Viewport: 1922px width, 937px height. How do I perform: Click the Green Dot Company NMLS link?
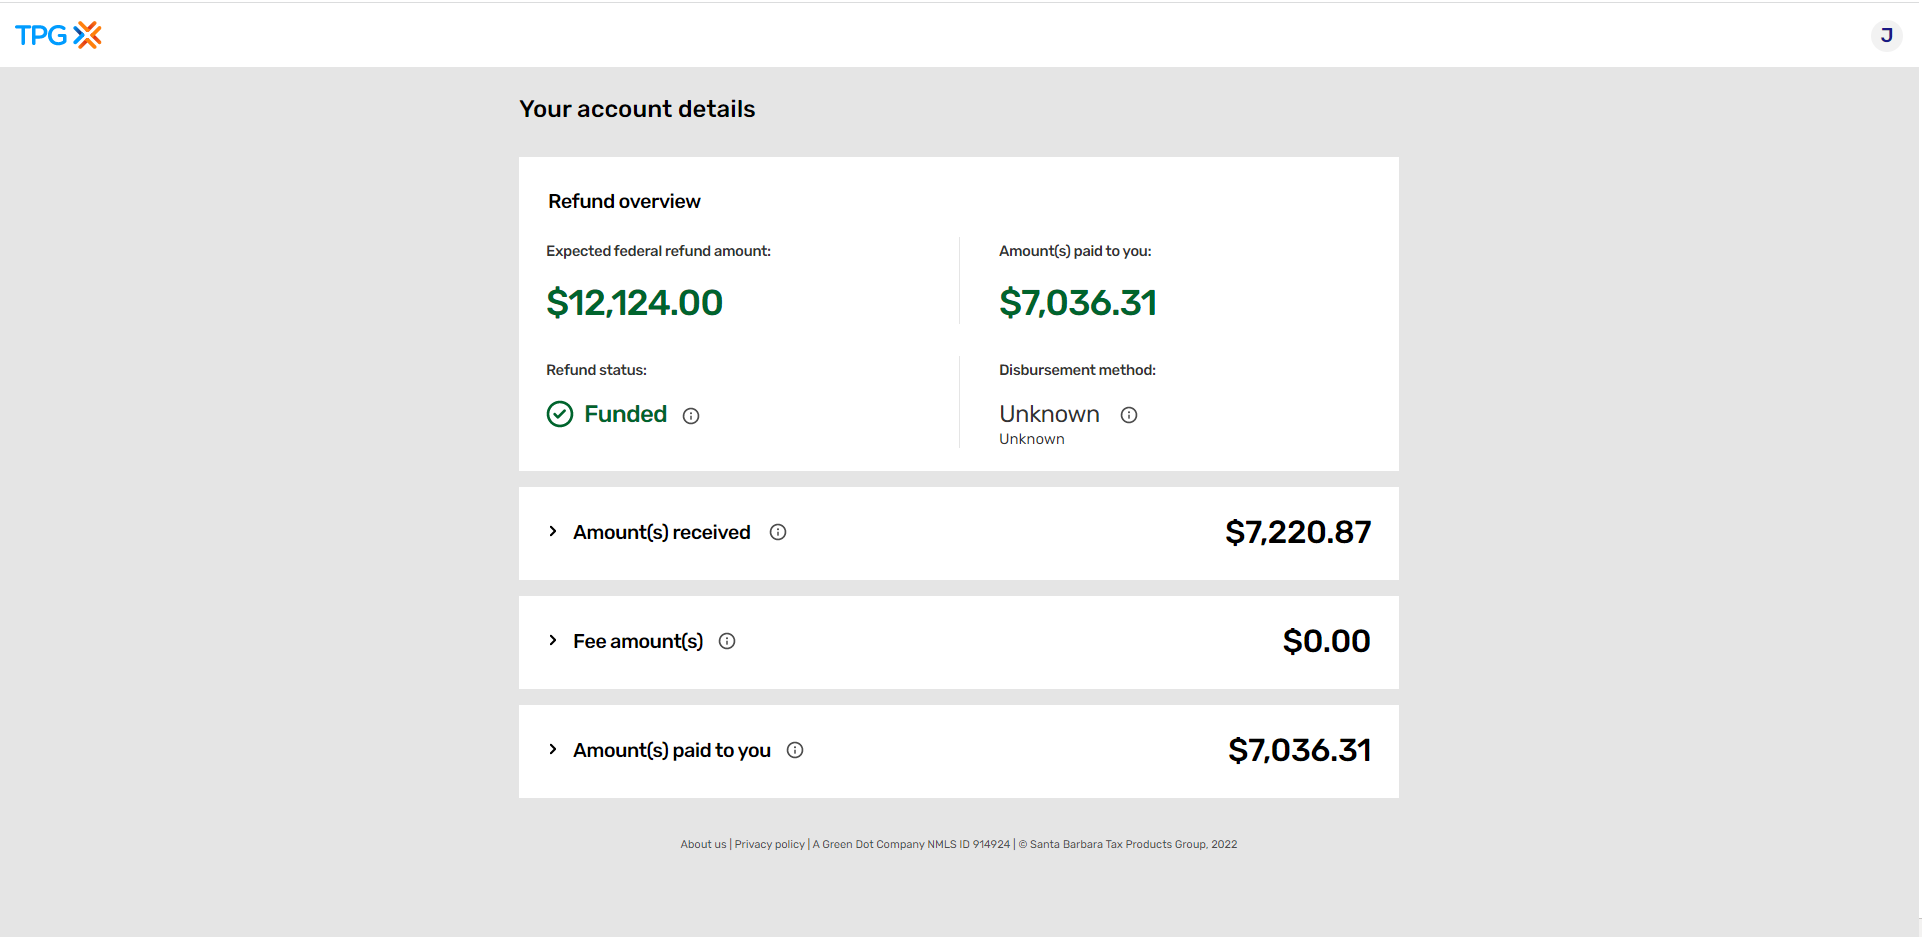coord(911,844)
